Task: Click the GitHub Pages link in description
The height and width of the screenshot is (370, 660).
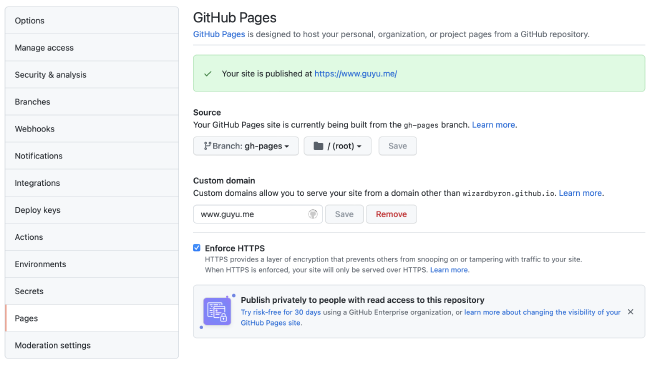Action: (x=219, y=34)
